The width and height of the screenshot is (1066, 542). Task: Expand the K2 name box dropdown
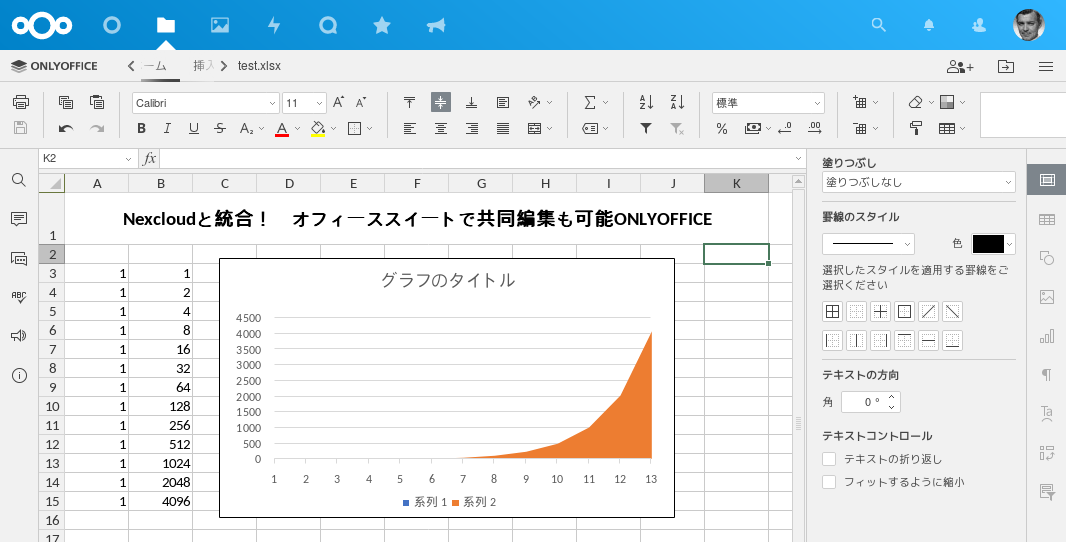pos(128,158)
